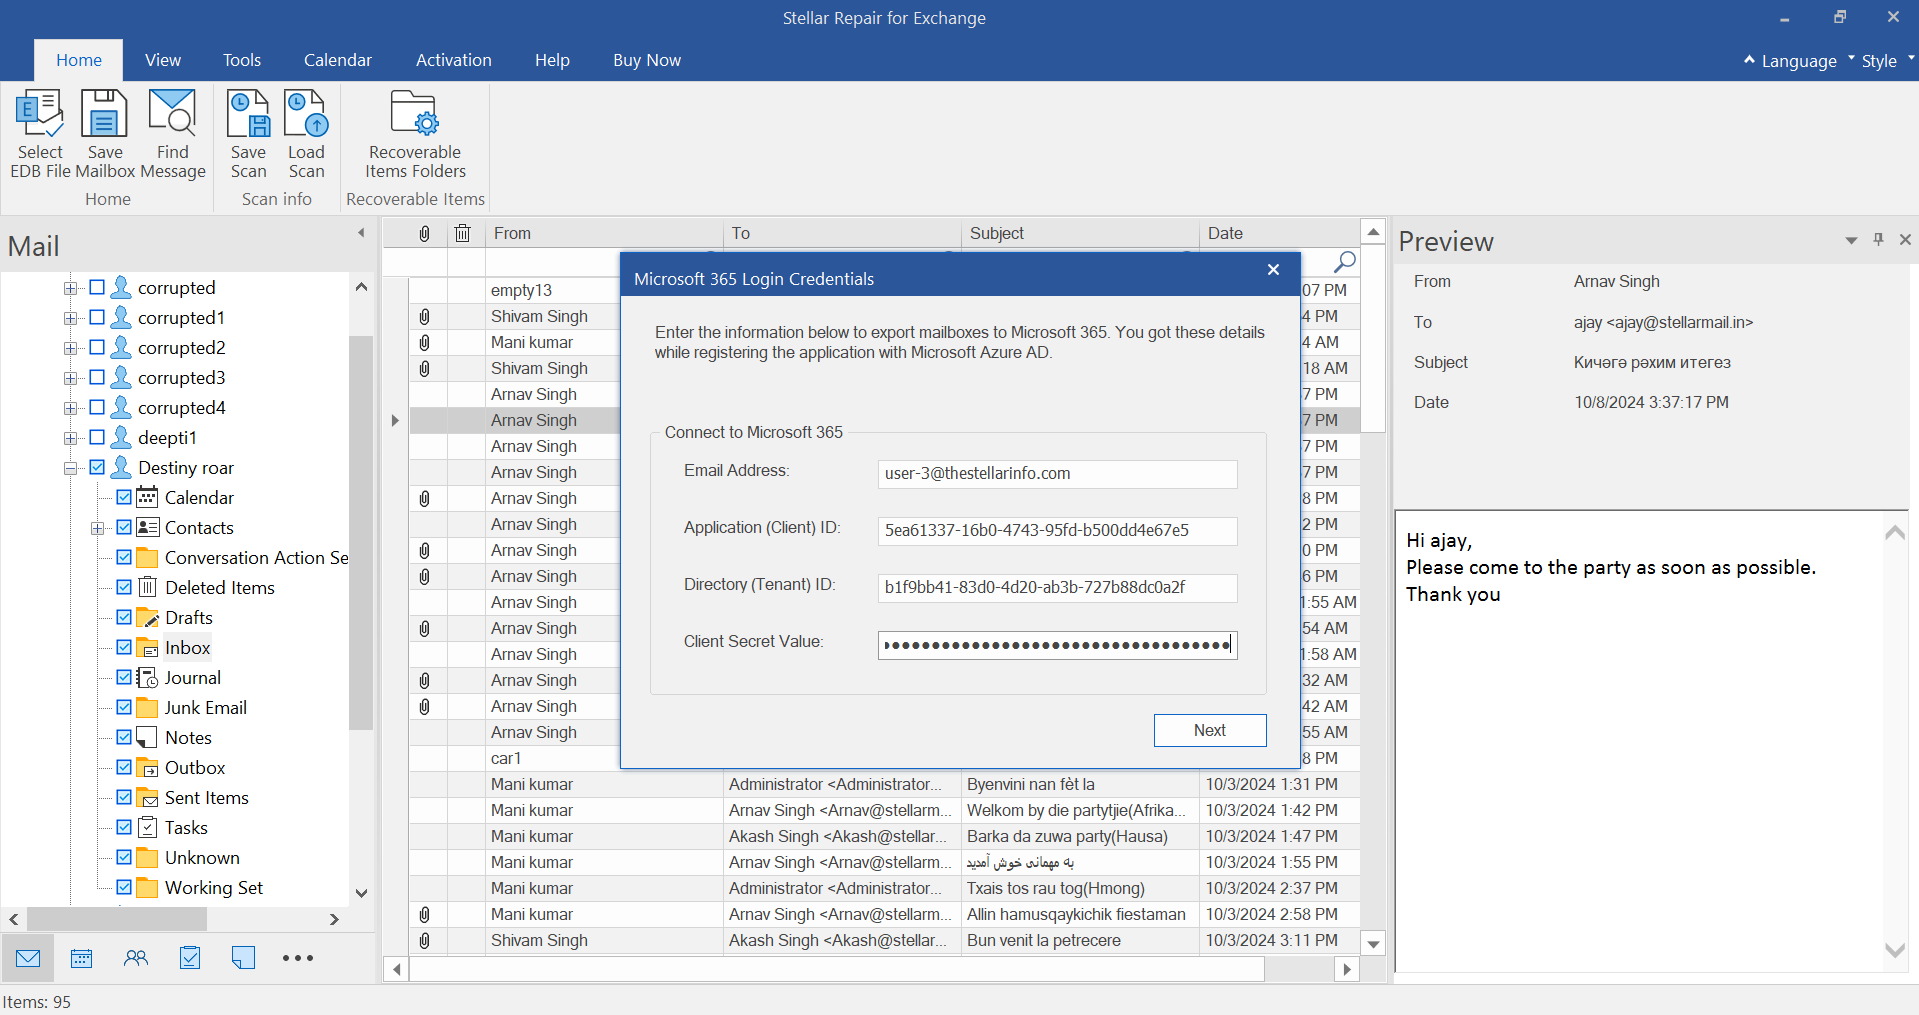
Task: Open the Tools menu tab
Action: point(241,60)
